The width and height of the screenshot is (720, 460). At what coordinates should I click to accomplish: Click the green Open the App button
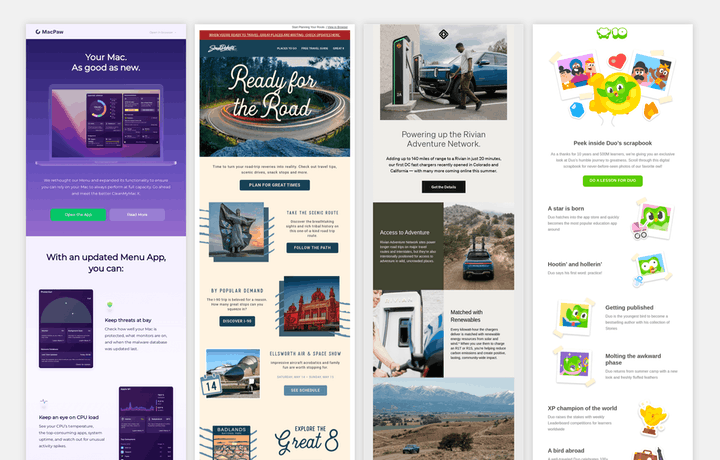[78, 214]
